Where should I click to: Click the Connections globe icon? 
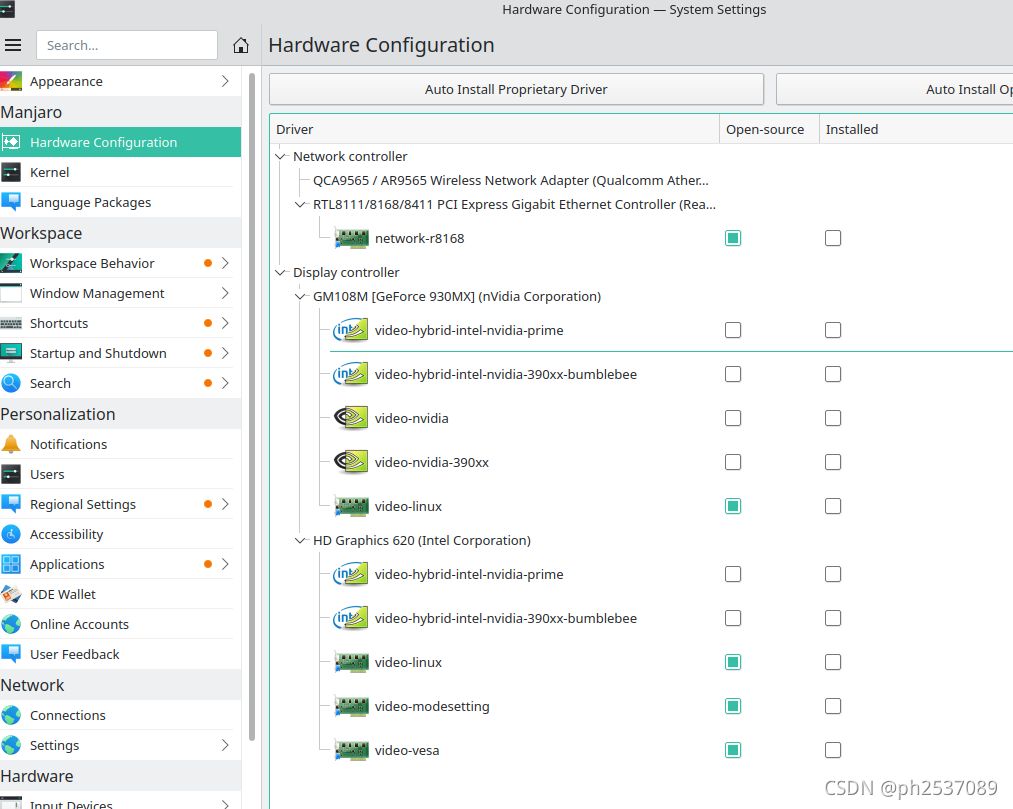pos(11,715)
